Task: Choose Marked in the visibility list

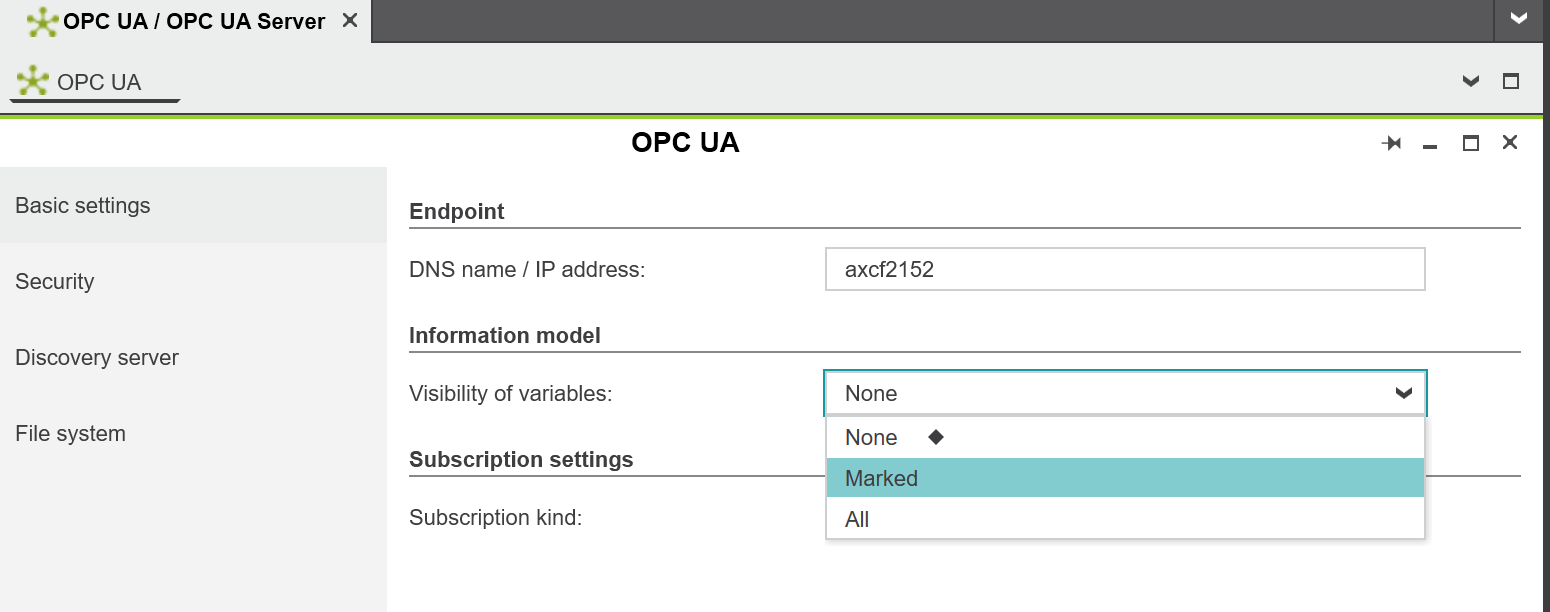Action: pyautogui.click(x=1125, y=478)
